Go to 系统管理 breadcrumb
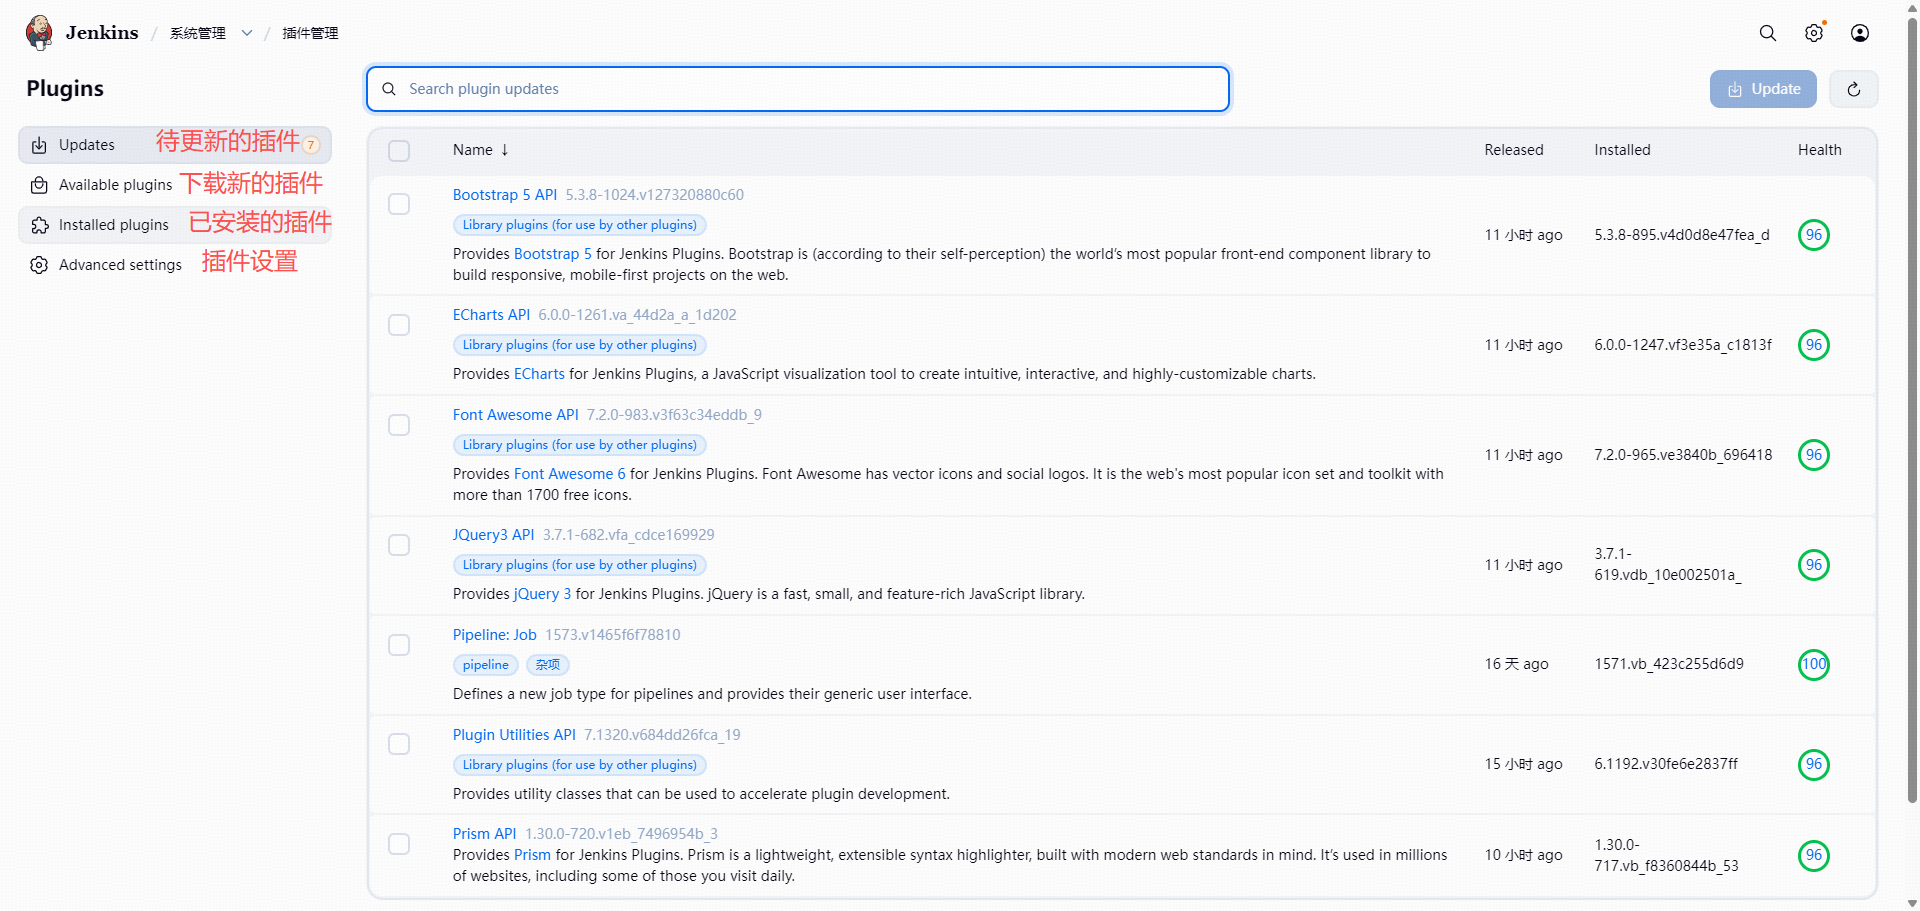 click(198, 33)
